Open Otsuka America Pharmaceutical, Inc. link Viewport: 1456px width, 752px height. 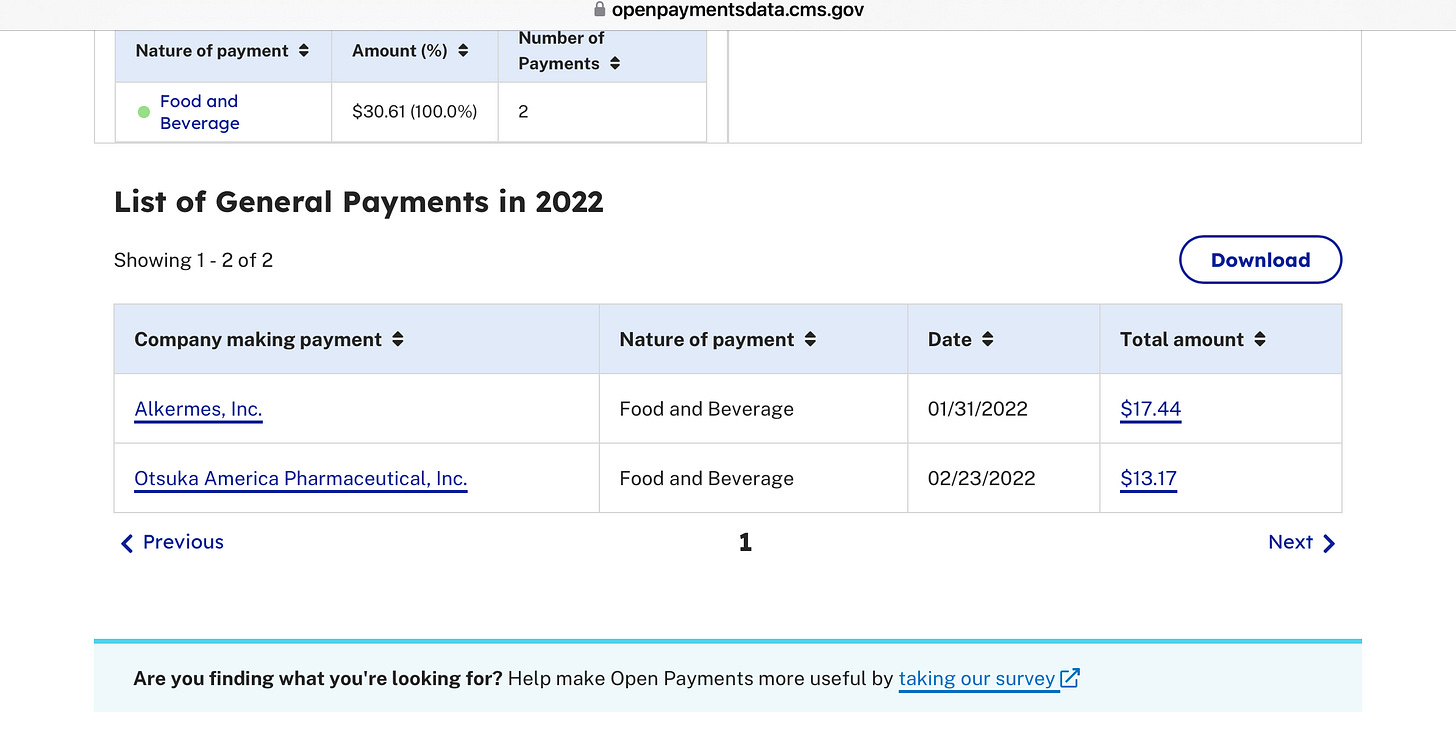(301, 478)
